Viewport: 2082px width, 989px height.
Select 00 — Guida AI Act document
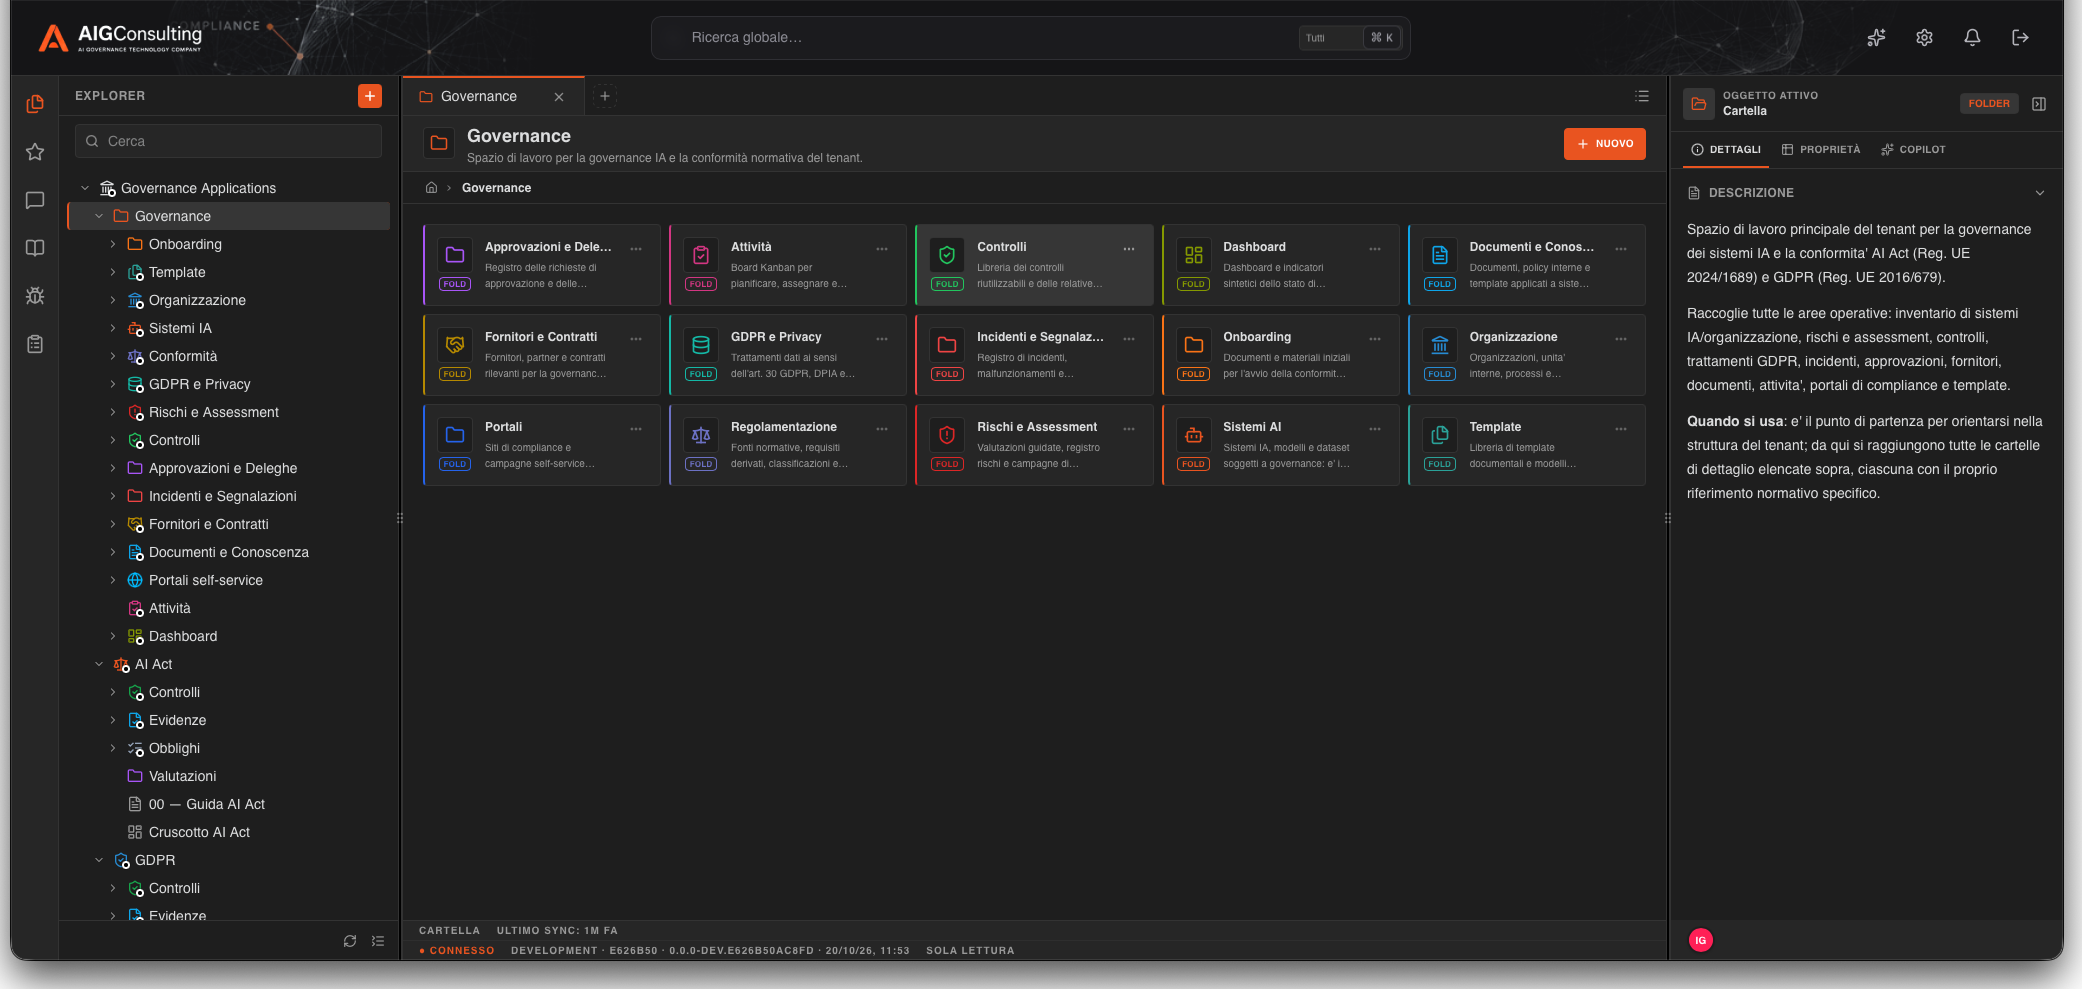pos(207,804)
